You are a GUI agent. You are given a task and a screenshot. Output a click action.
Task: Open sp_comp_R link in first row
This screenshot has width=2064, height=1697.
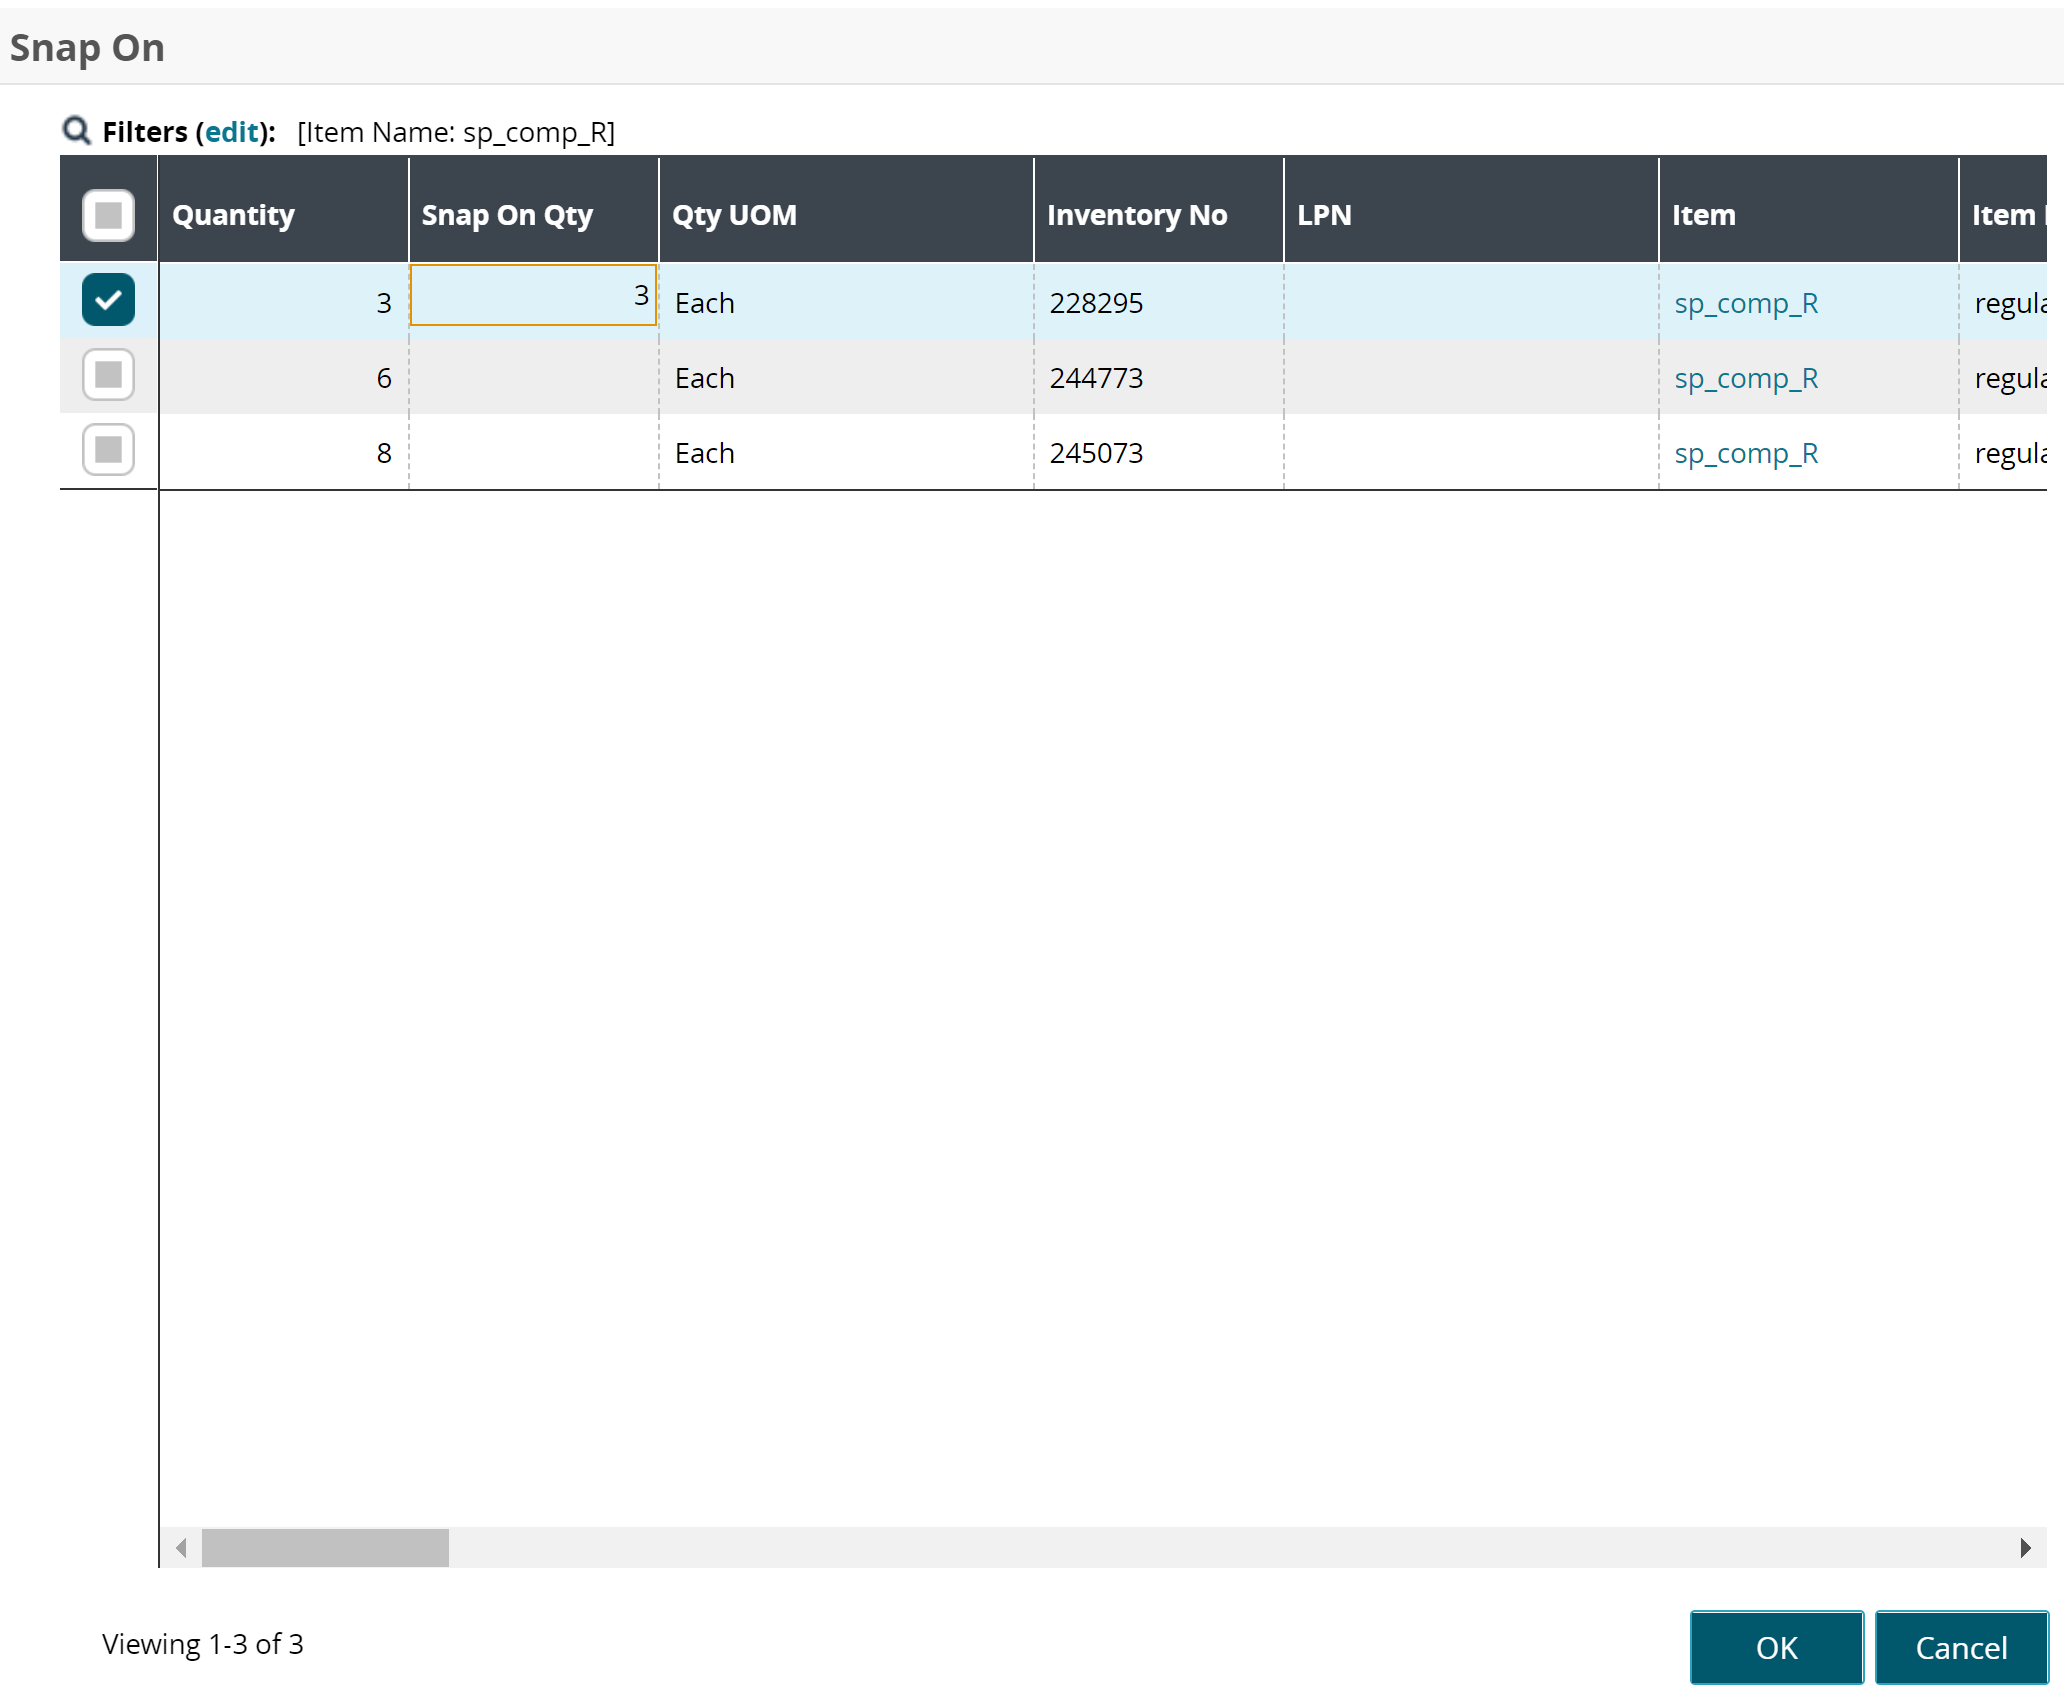pyautogui.click(x=1746, y=303)
